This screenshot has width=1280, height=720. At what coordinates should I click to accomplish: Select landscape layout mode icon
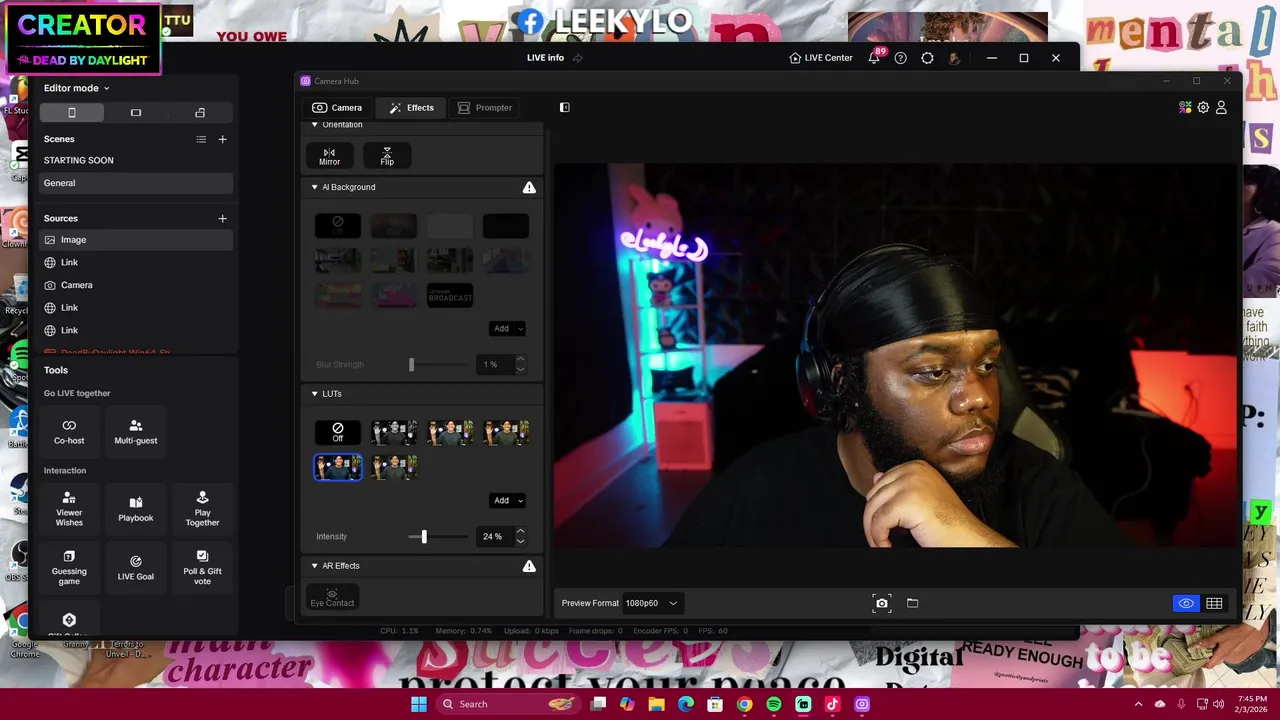pyautogui.click(x=136, y=113)
